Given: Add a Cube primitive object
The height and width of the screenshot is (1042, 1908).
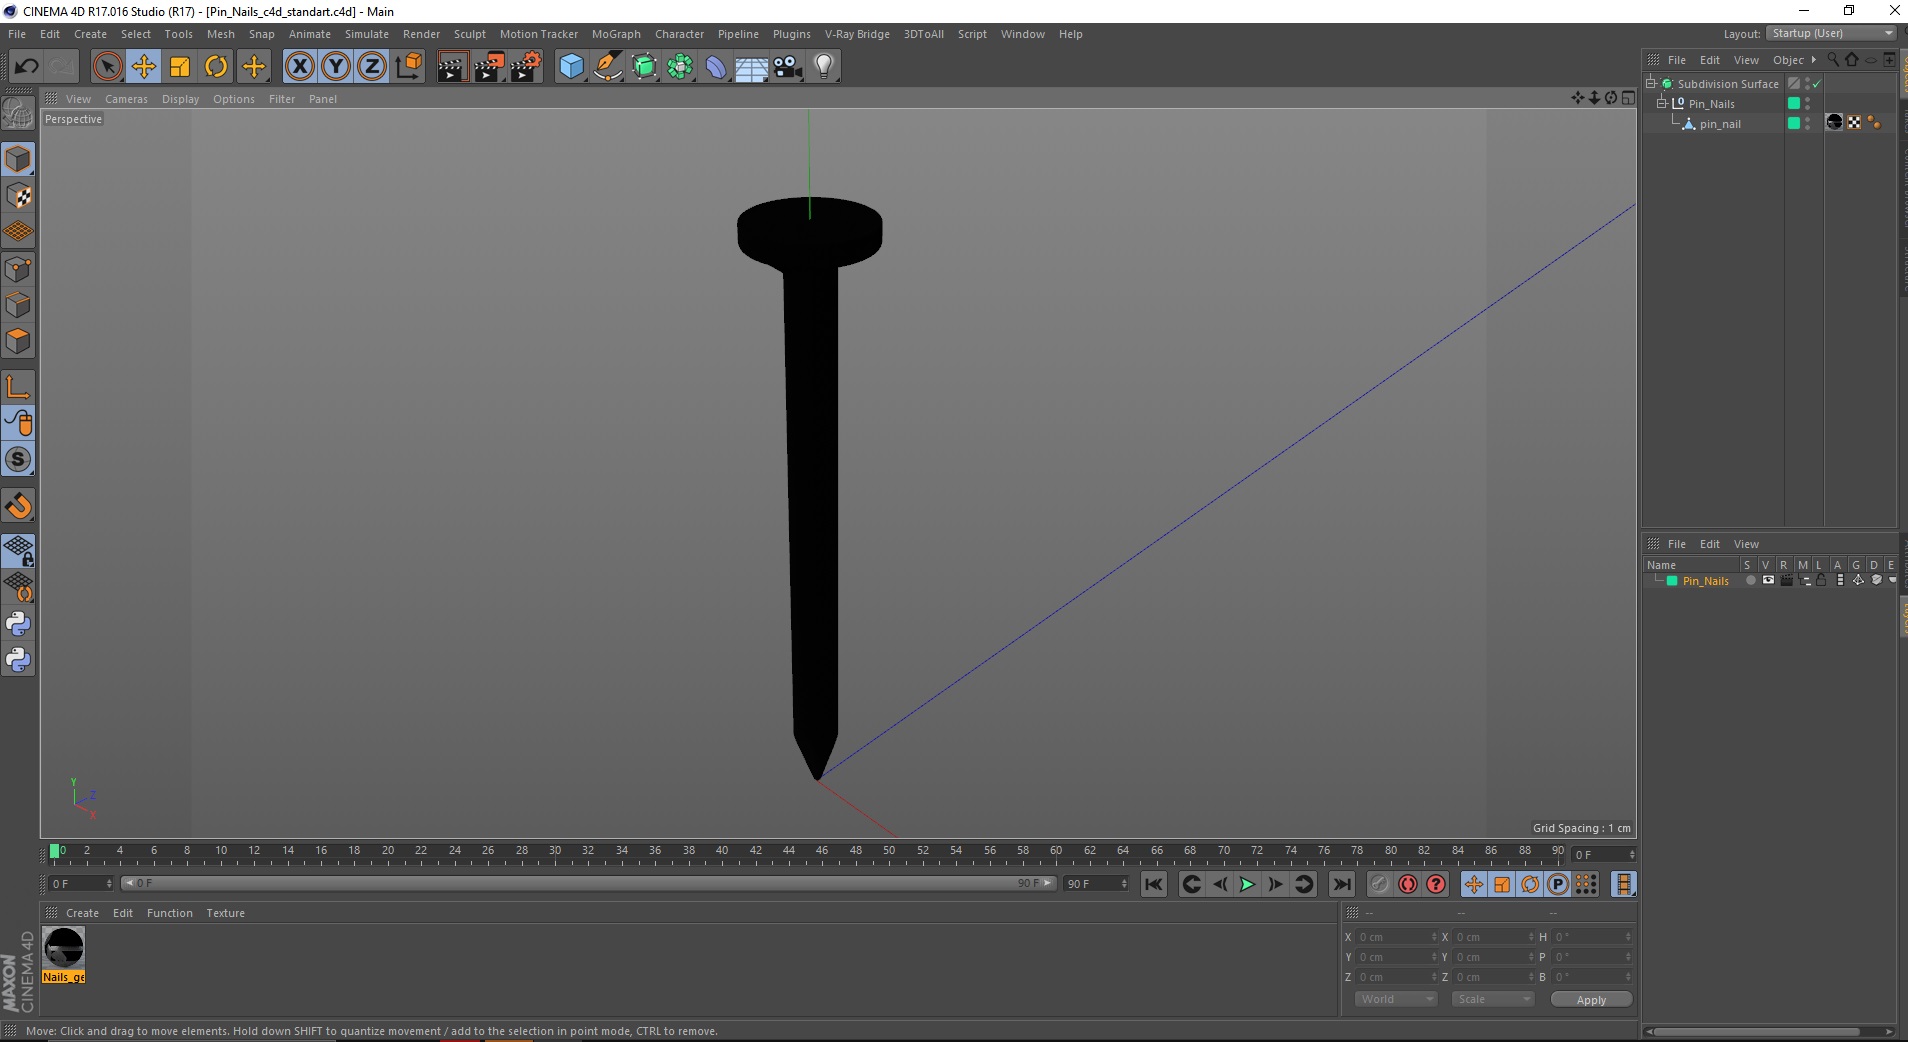Looking at the screenshot, I should click(571, 67).
